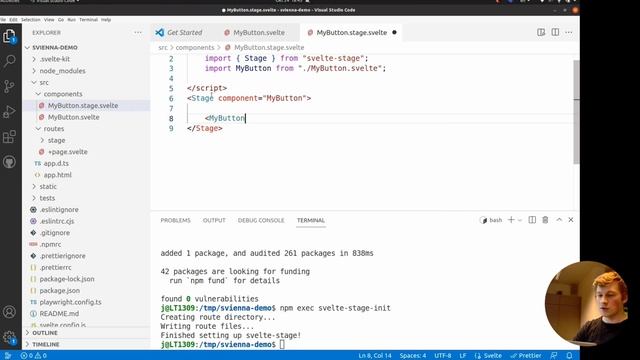Expand the Outline section
This screenshot has width=640, height=360.
tap(87, 333)
